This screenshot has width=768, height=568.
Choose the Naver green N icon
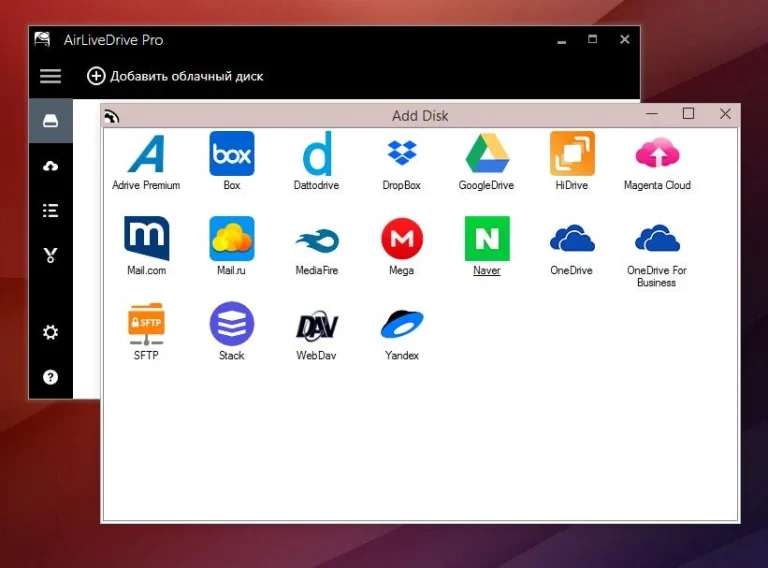[487, 238]
